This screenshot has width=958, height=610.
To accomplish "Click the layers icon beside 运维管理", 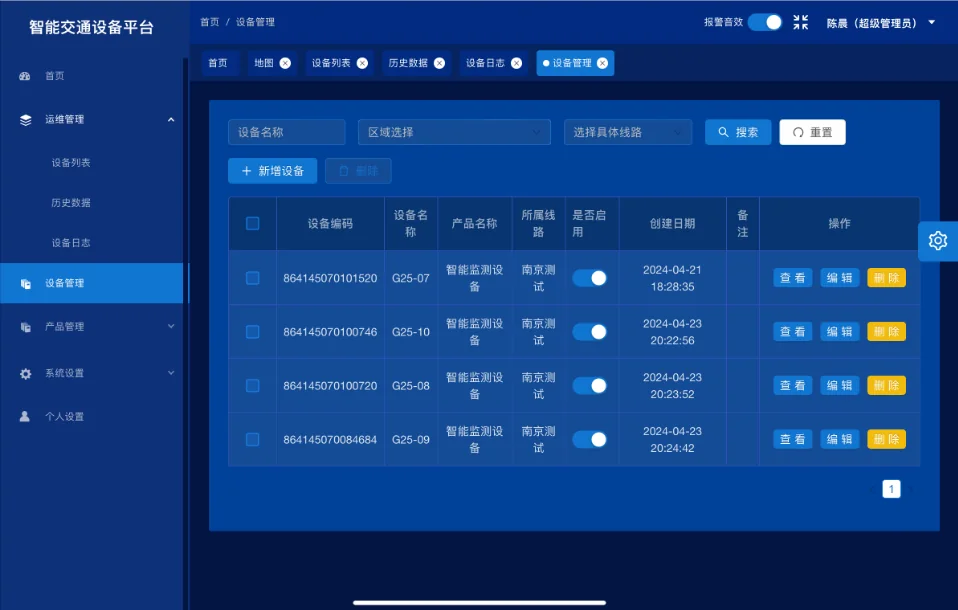I will 26,120.
